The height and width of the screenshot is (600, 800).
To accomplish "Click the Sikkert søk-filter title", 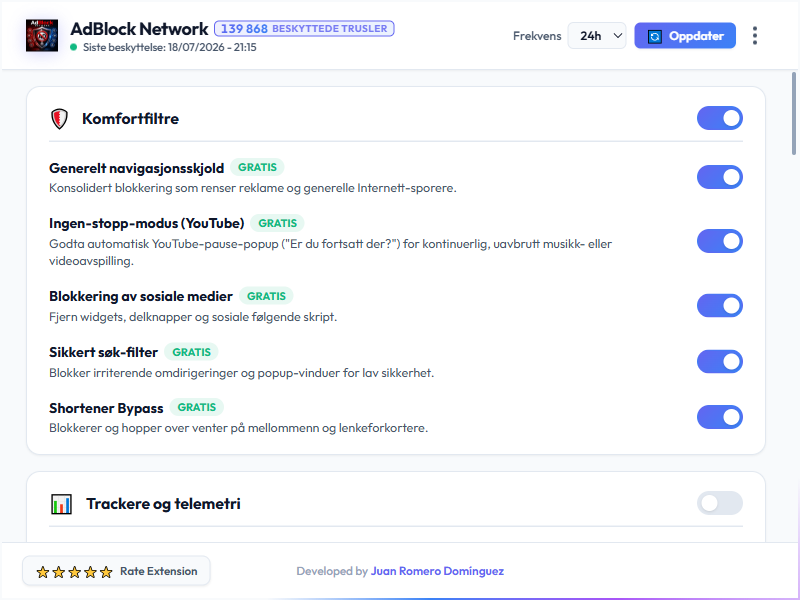I will click(x=104, y=353).
